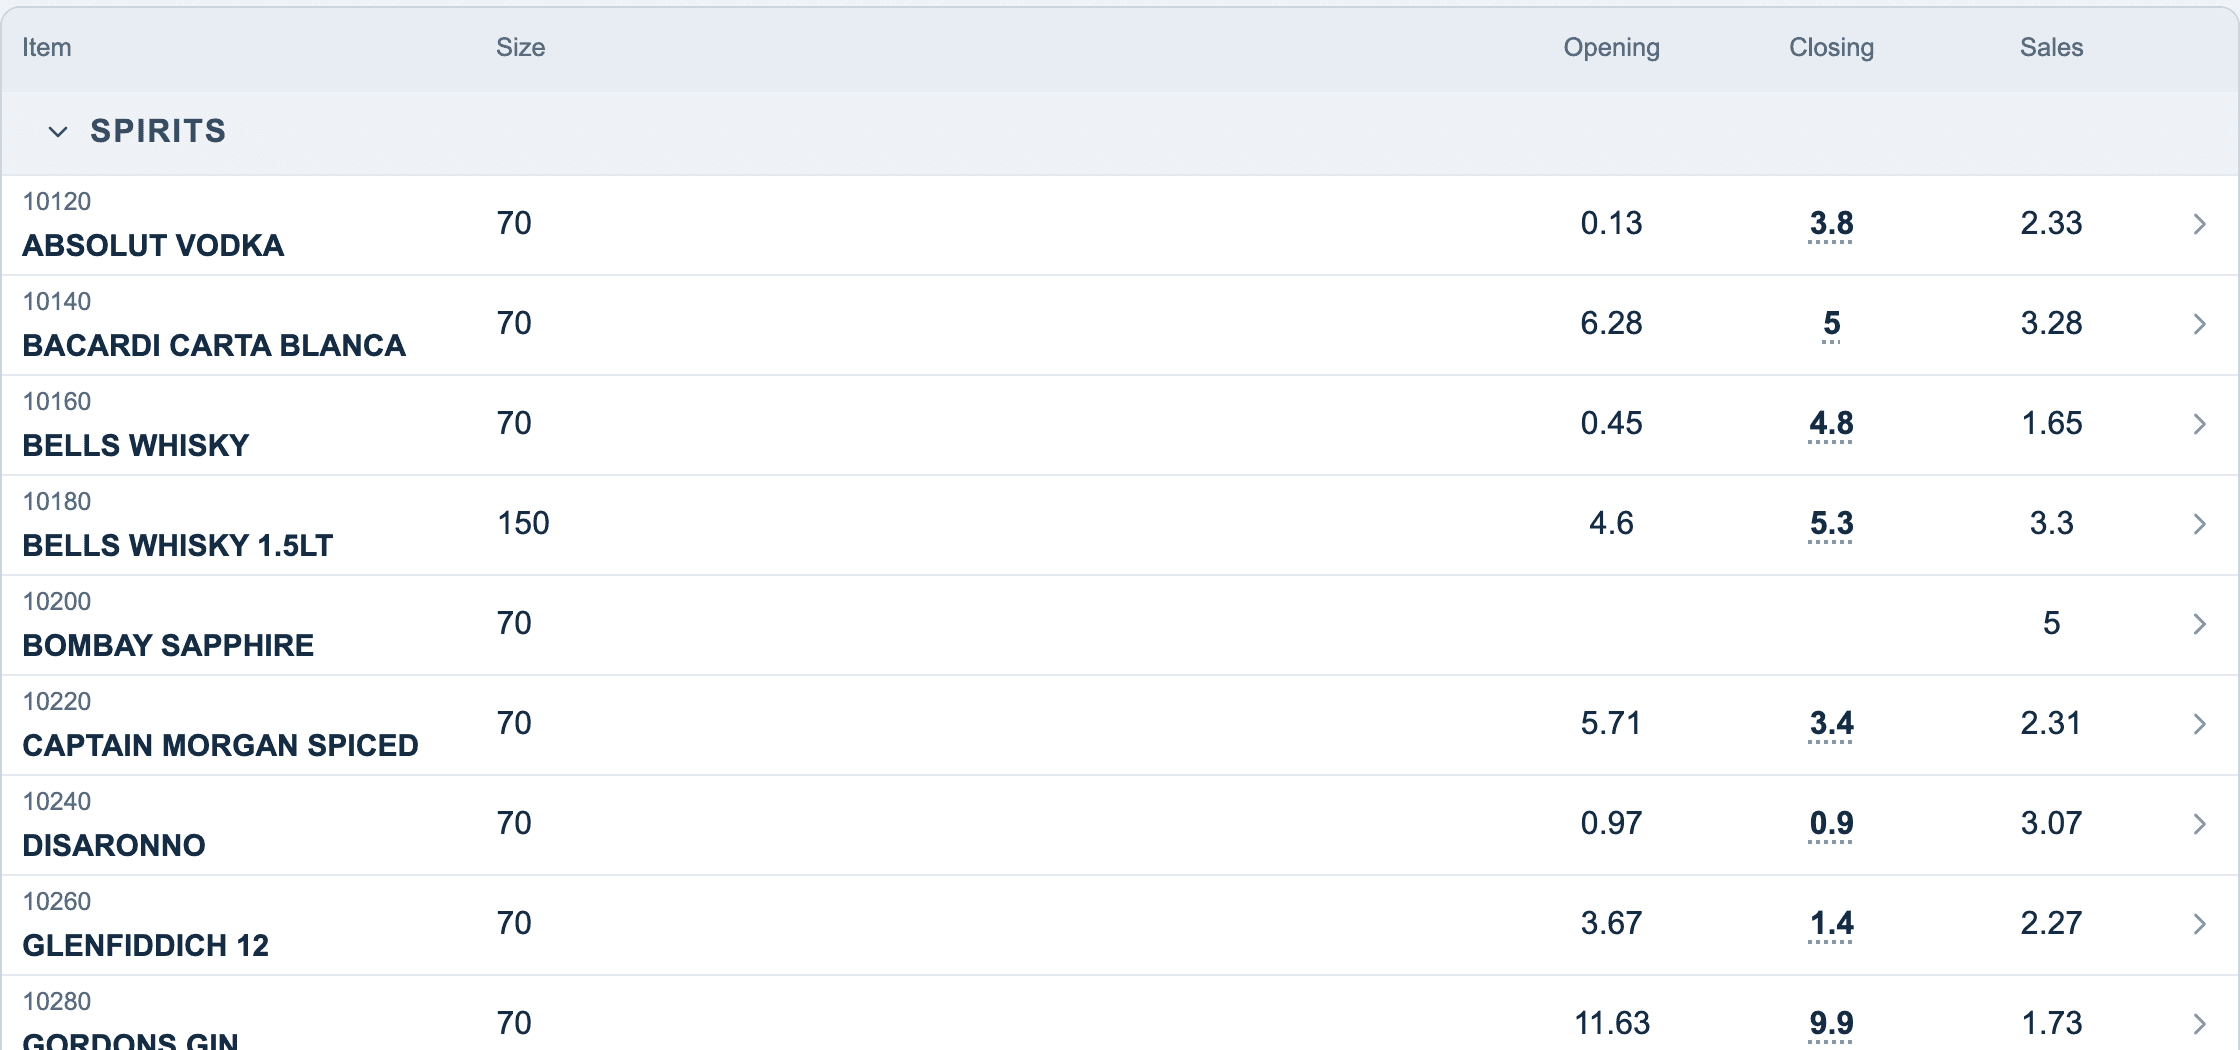The width and height of the screenshot is (2240, 1050).
Task: Edit closing value 3.8 for Absolut Vodka
Action: (x=1831, y=224)
